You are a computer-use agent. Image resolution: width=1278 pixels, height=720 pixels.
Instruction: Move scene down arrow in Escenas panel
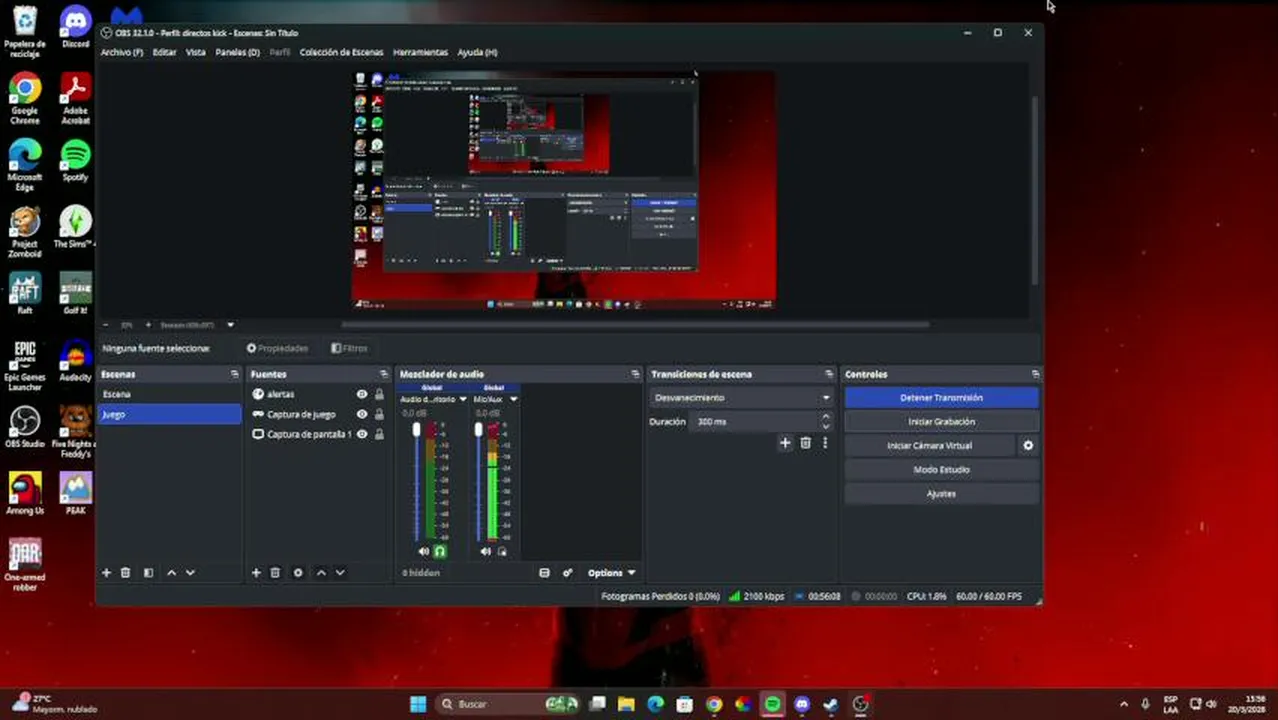[x=190, y=573]
